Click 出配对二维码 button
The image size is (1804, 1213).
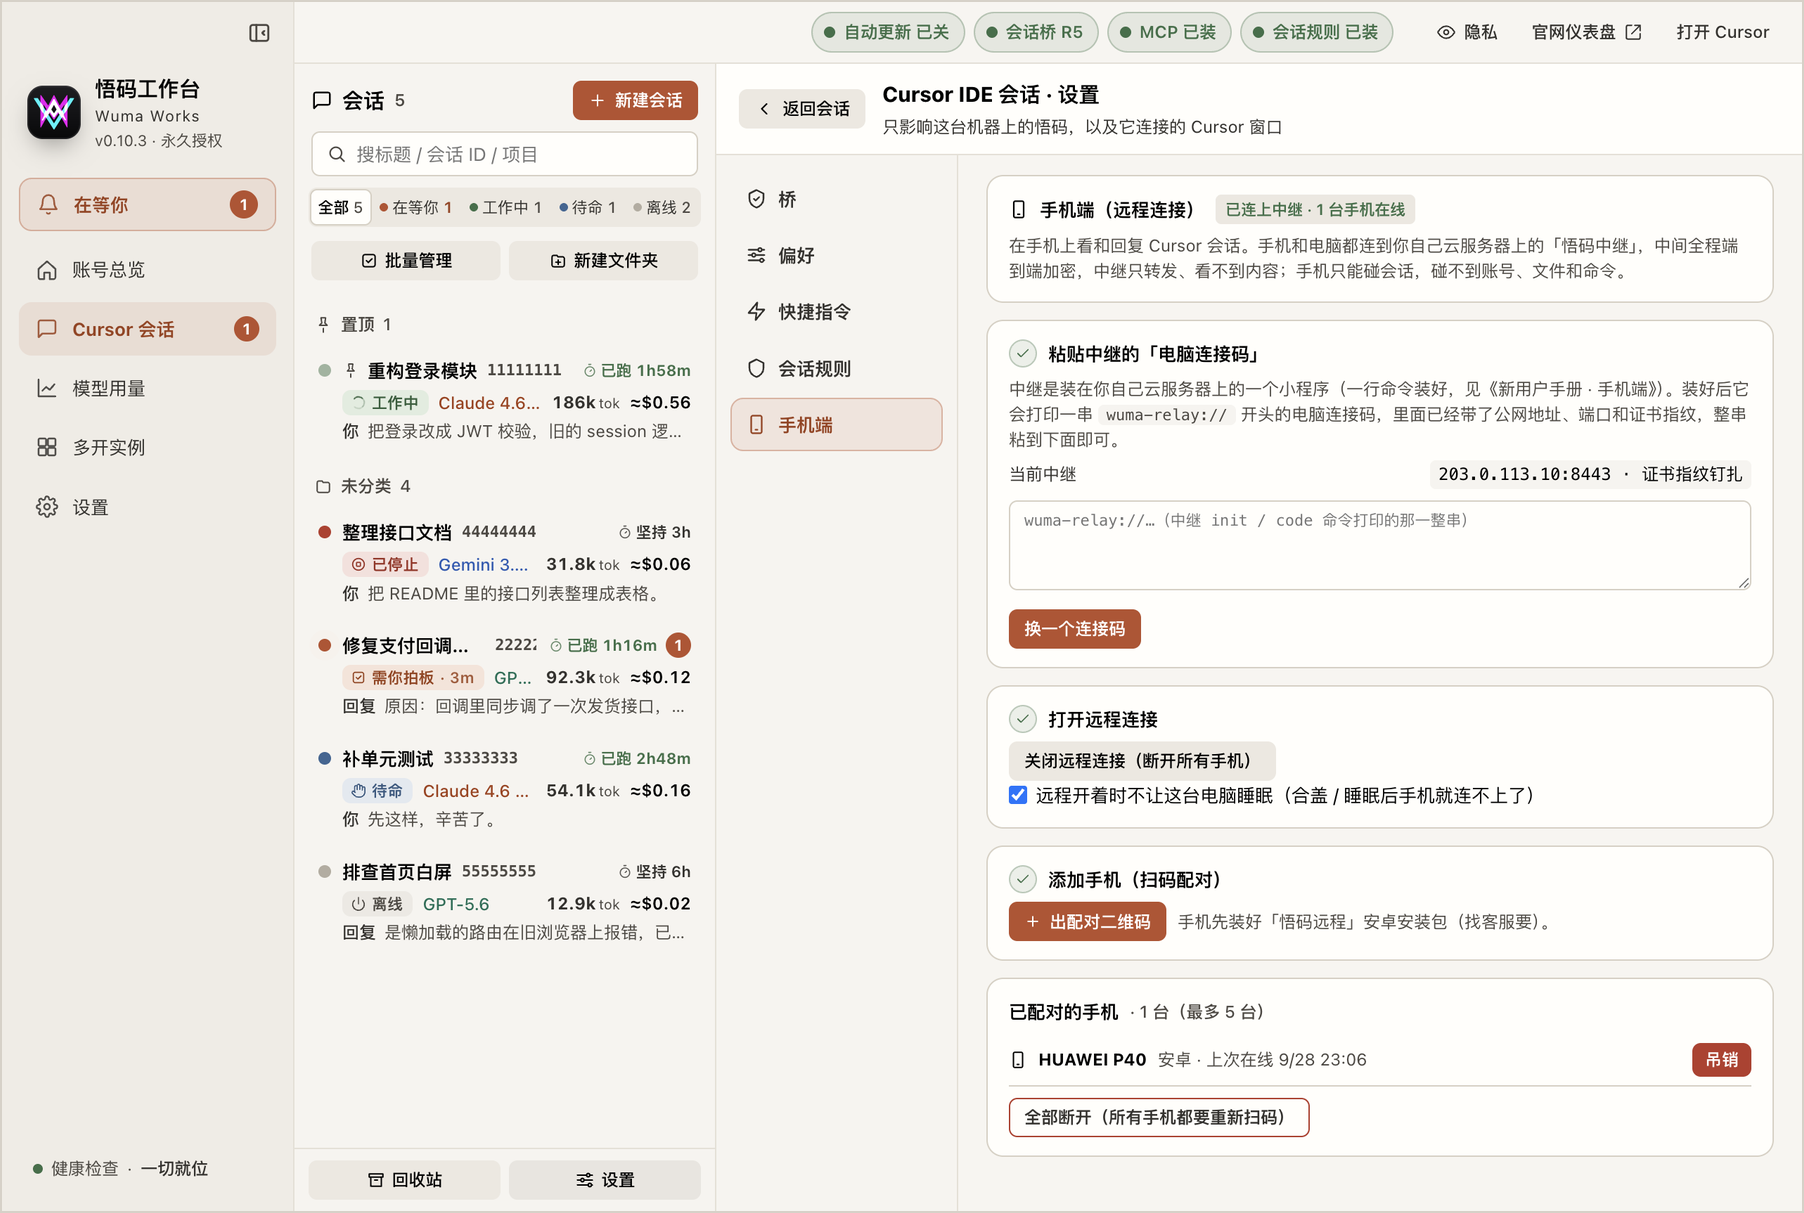pos(1087,922)
